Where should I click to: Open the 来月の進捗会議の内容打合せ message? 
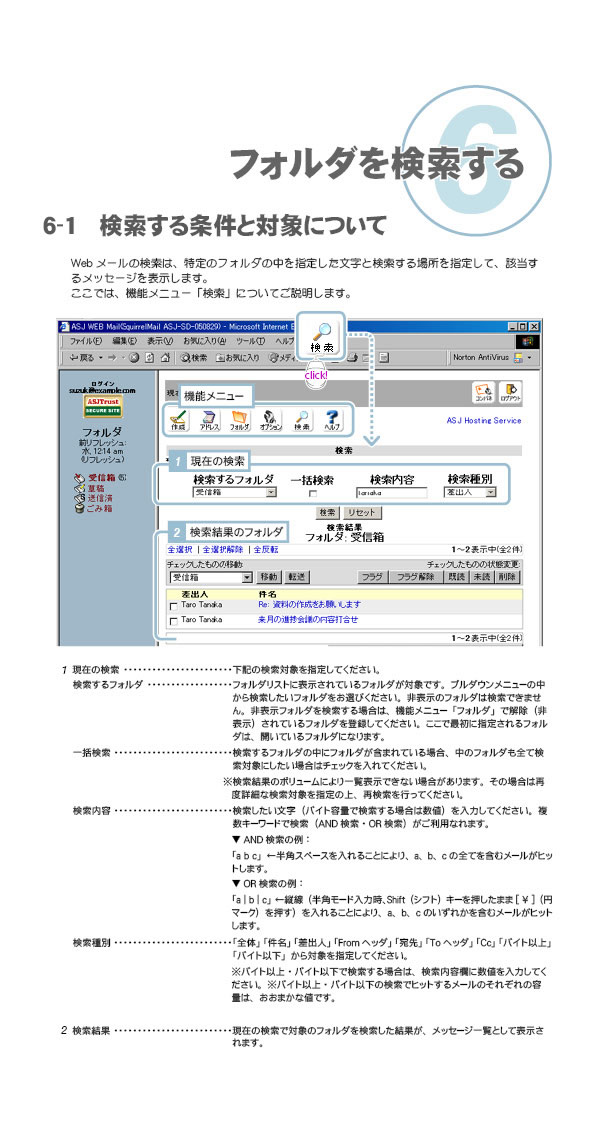[x=308, y=619]
